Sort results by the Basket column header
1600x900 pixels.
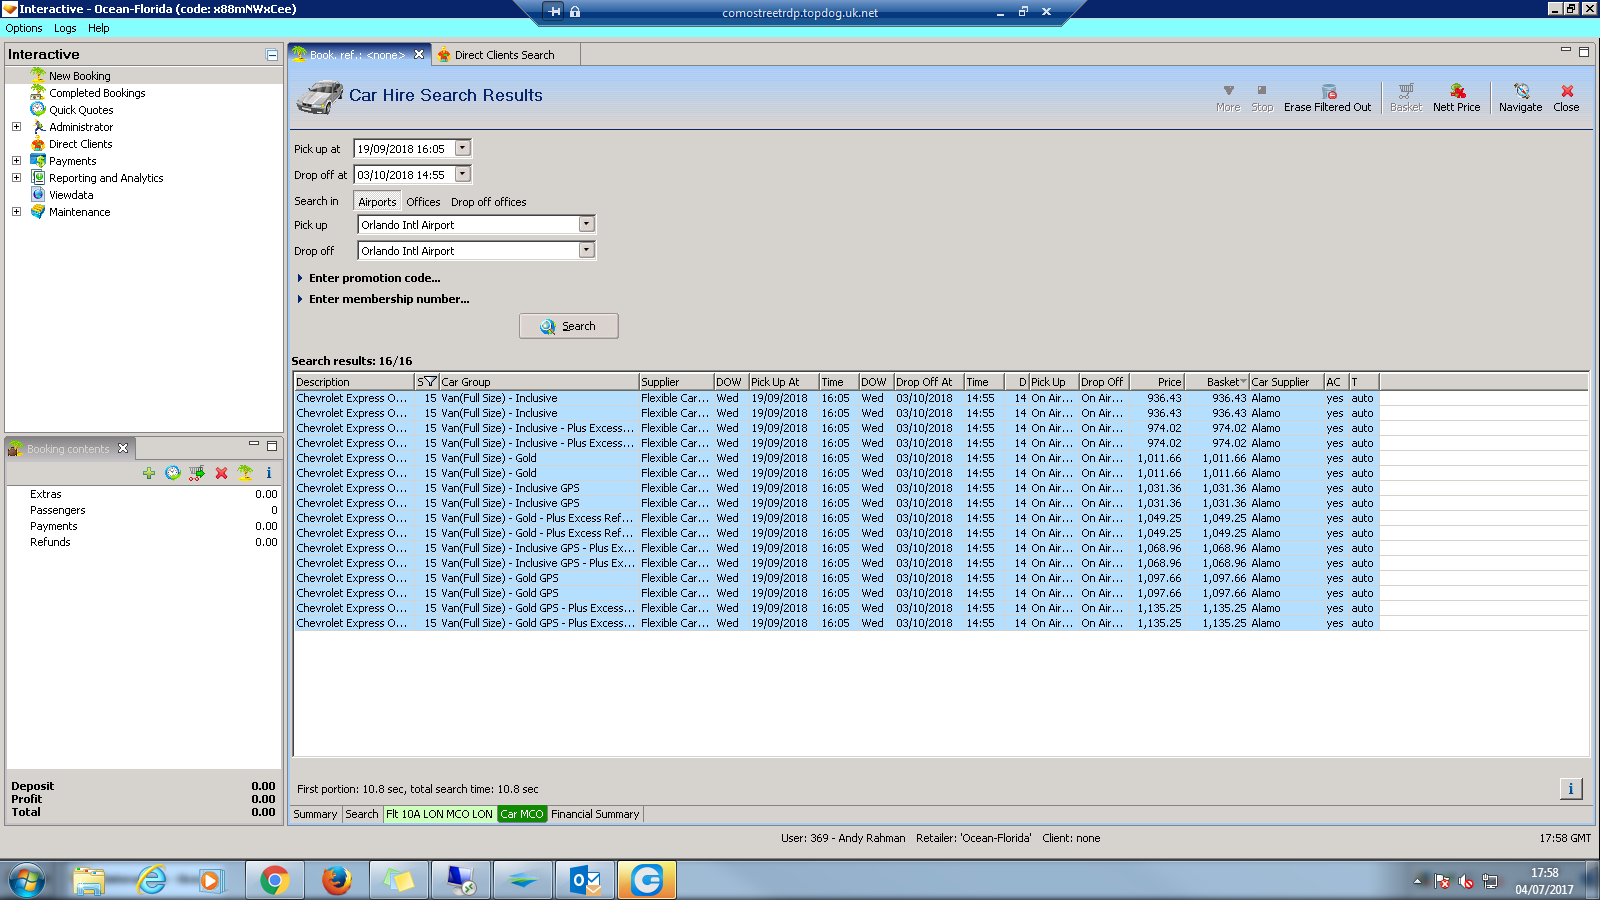coord(1217,382)
